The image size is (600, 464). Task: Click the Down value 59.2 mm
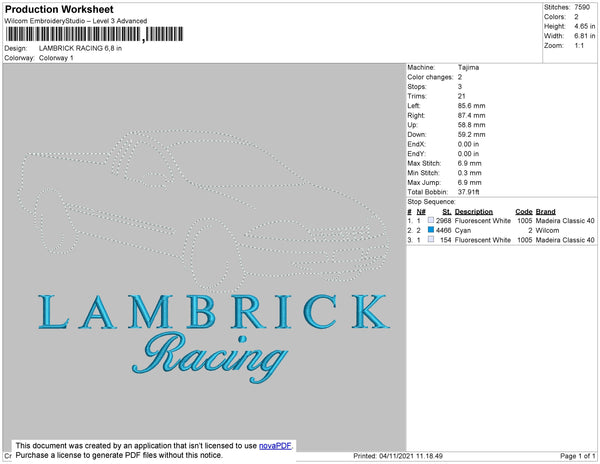click(471, 134)
